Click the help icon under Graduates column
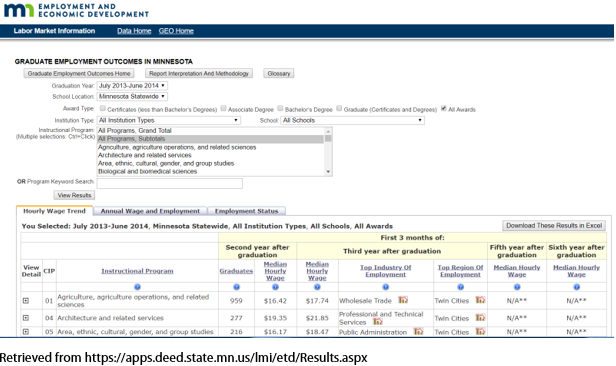616x366 pixels. pyautogui.click(x=236, y=287)
